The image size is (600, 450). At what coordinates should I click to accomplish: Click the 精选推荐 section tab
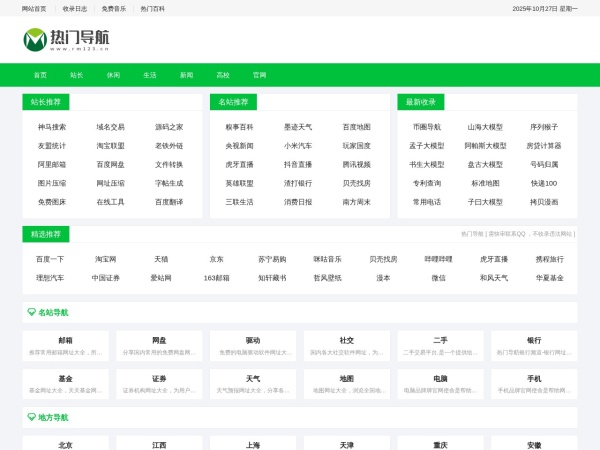46,234
